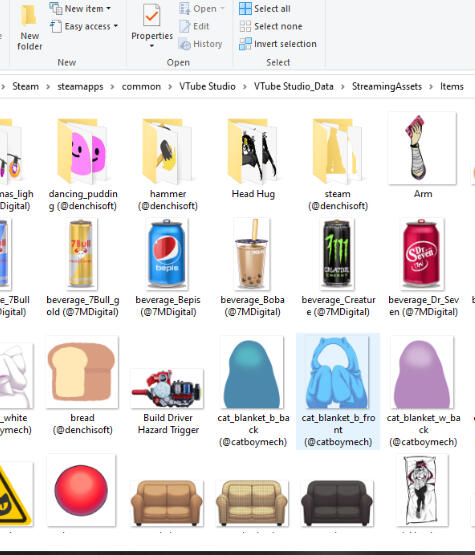Screen dimensions: 475x555
Task: Select the red ball image
Action: [81, 491]
